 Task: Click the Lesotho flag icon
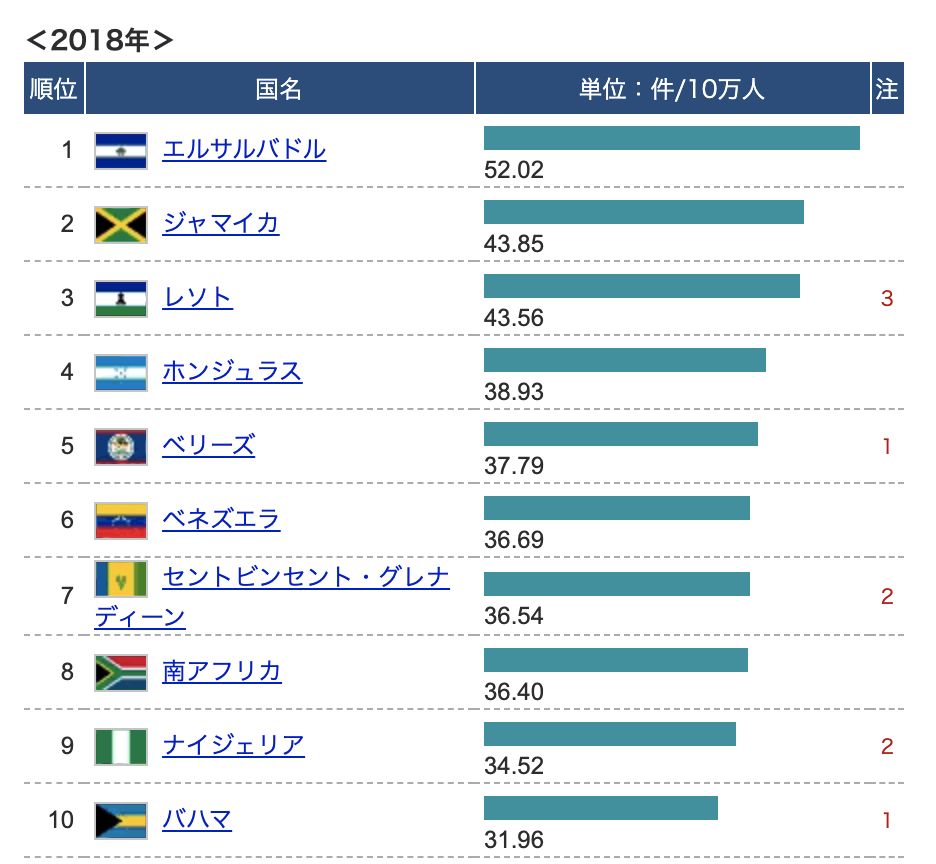click(x=121, y=298)
